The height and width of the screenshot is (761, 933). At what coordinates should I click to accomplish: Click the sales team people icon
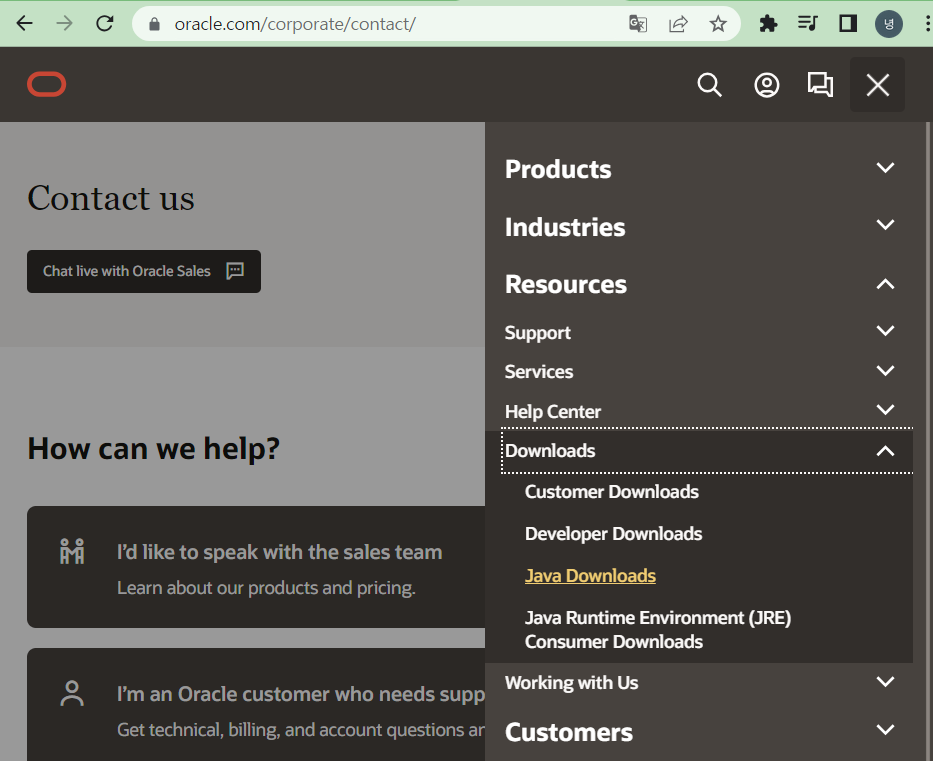[72, 552]
